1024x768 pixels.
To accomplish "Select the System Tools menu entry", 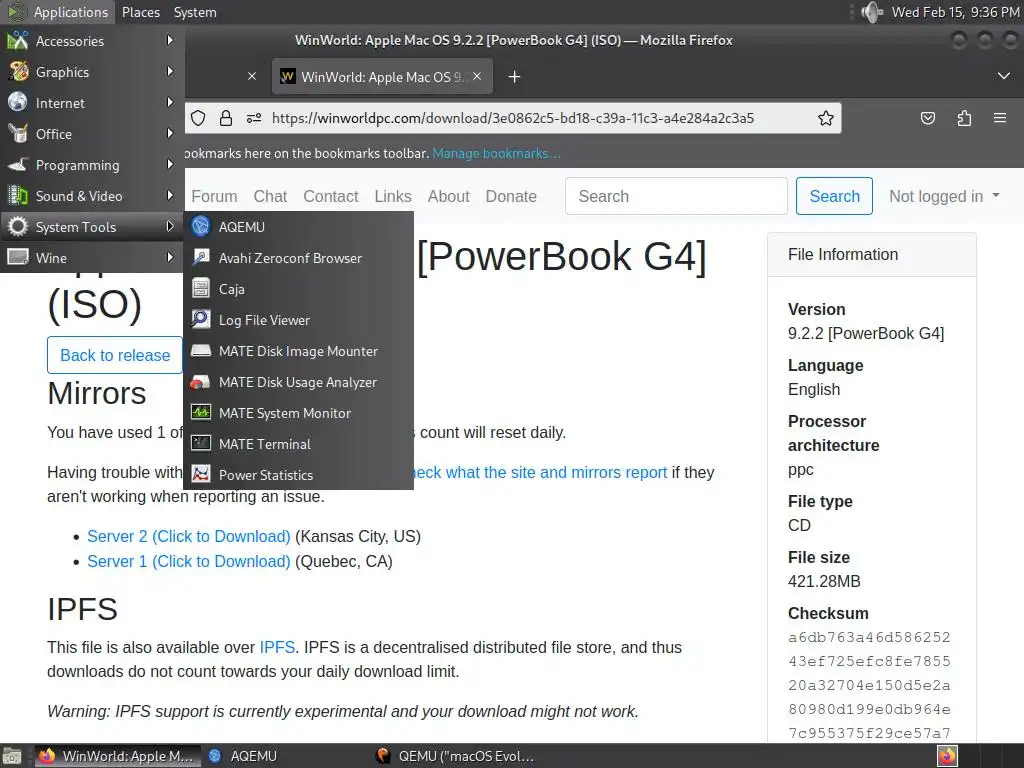I will tap(92, 227).
